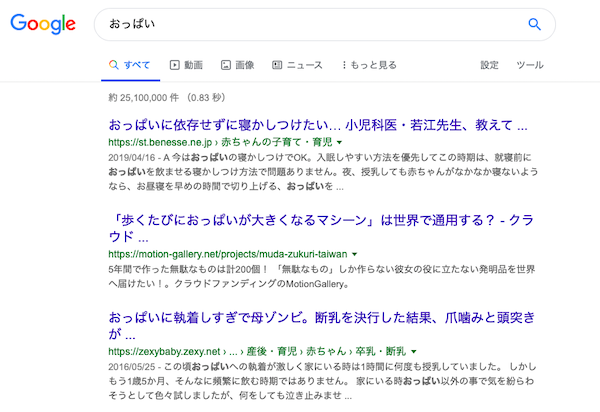Click the zexybaby.zexy.net URL
Screen dimensions: 600x412
click(164, 352)
